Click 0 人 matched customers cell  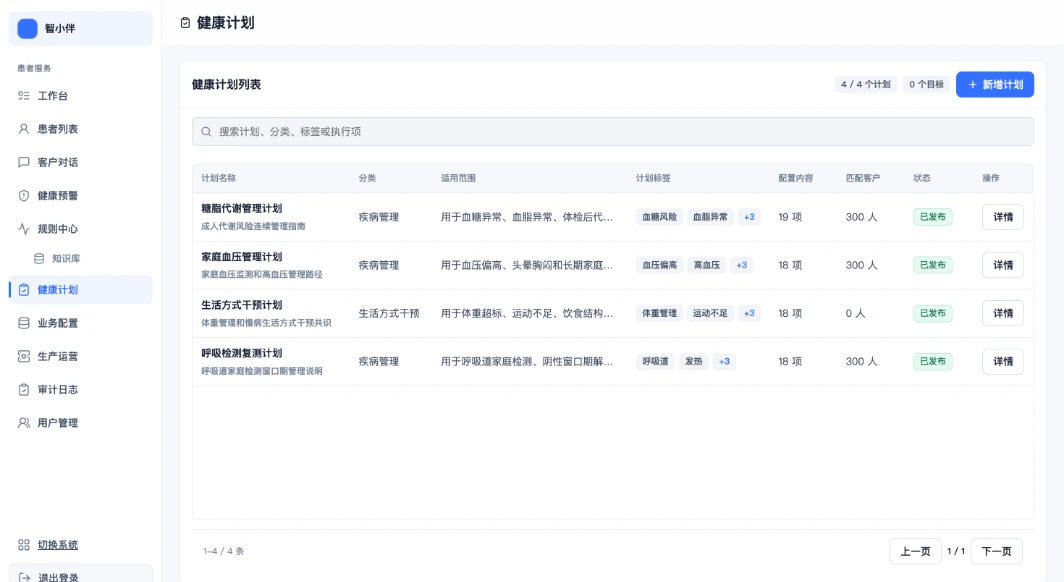tap(855, 313)
